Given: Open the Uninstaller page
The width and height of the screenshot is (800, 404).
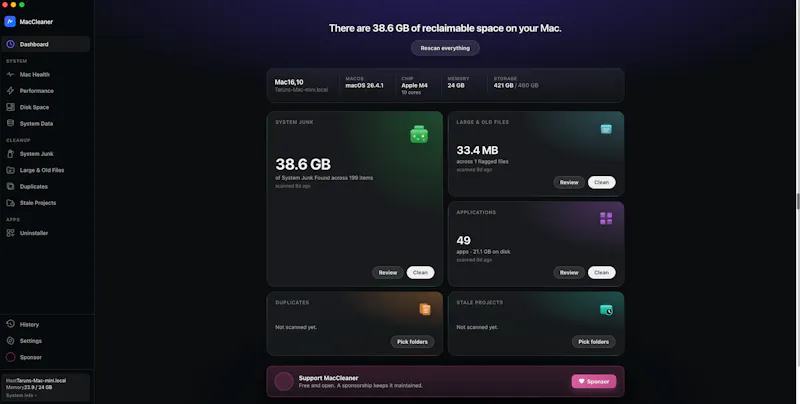Looking at the screenshot, I should click(x=45, y=233).
